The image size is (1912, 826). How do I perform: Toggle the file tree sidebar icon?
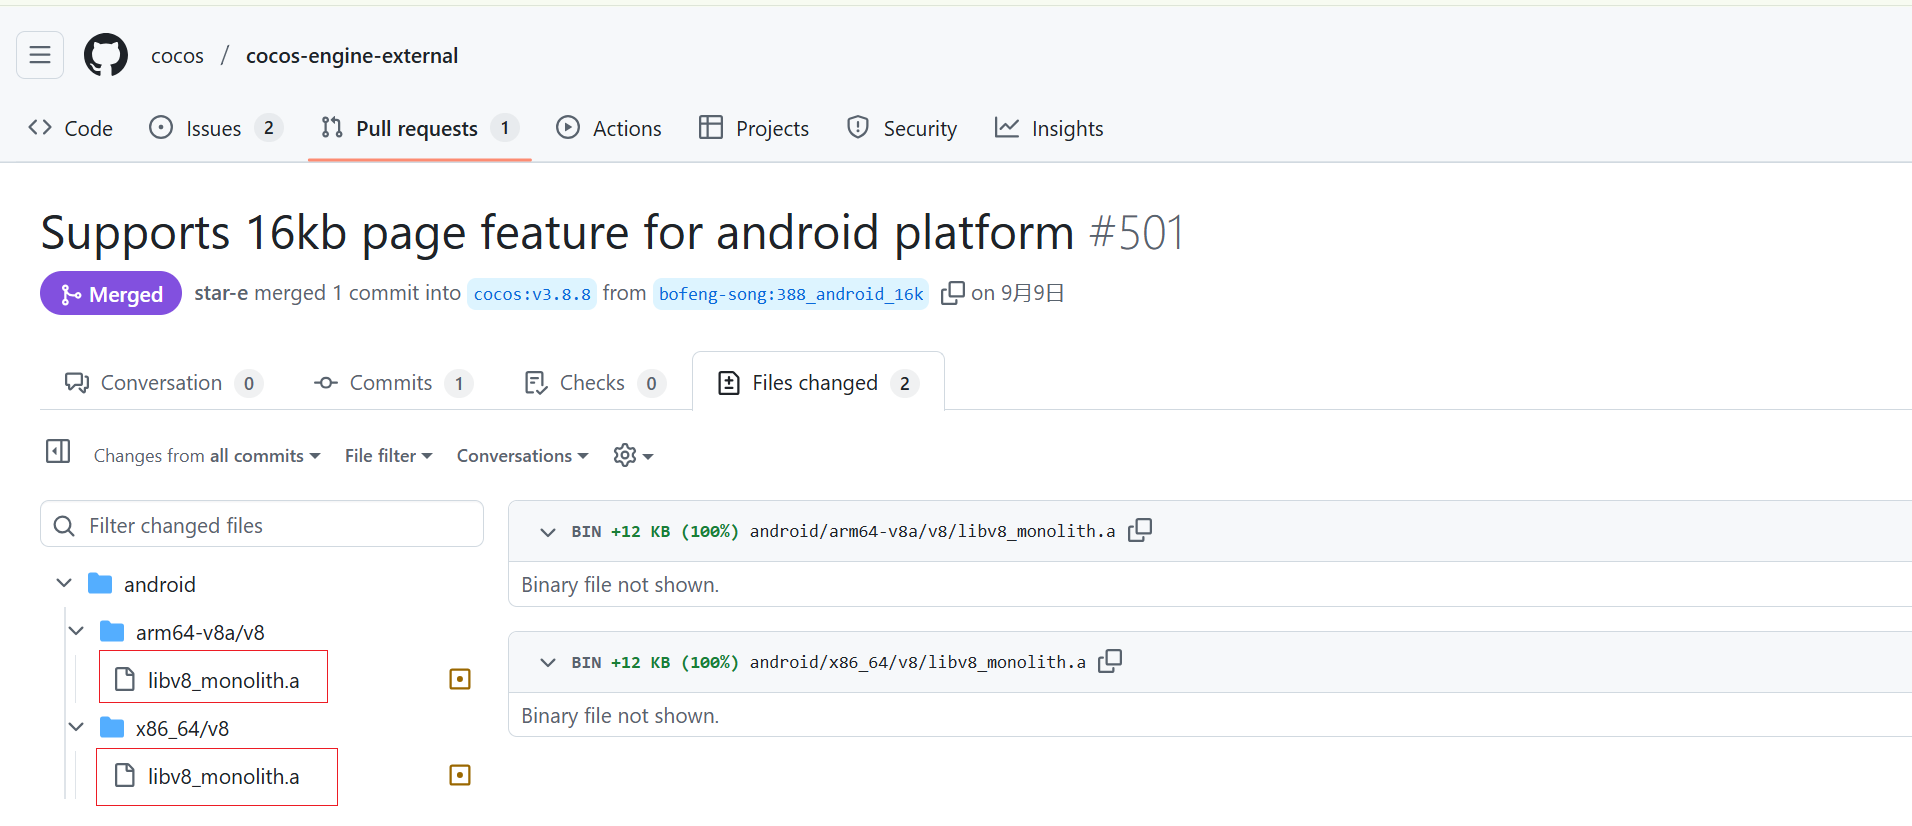(x=58, y=452)
